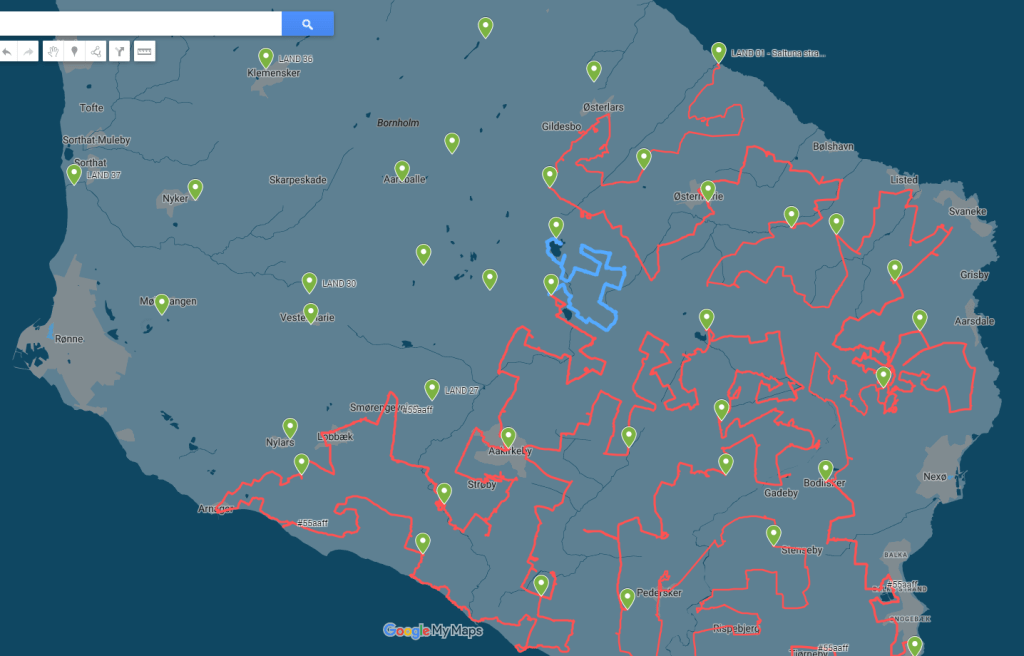Open the add directions tool
This screenshot has height=656, width=1024.
120,51
